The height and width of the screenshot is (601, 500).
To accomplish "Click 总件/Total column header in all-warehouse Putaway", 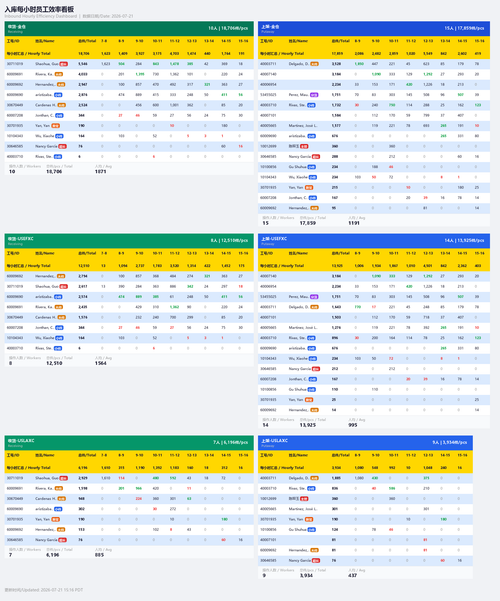I will (341, 41).
